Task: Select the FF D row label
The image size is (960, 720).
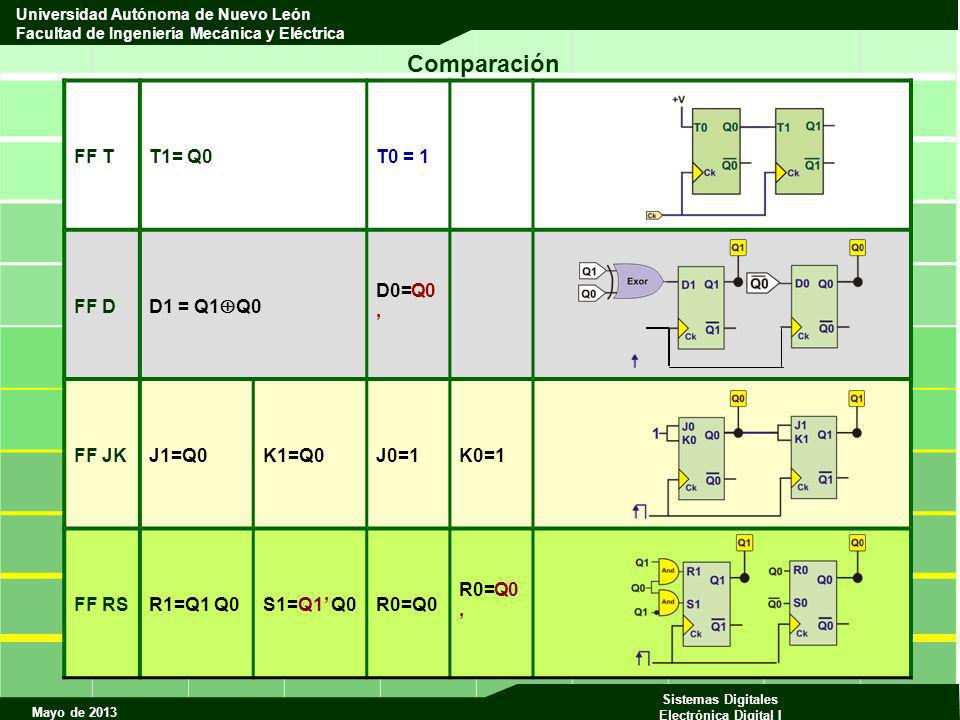Action: 95,306
